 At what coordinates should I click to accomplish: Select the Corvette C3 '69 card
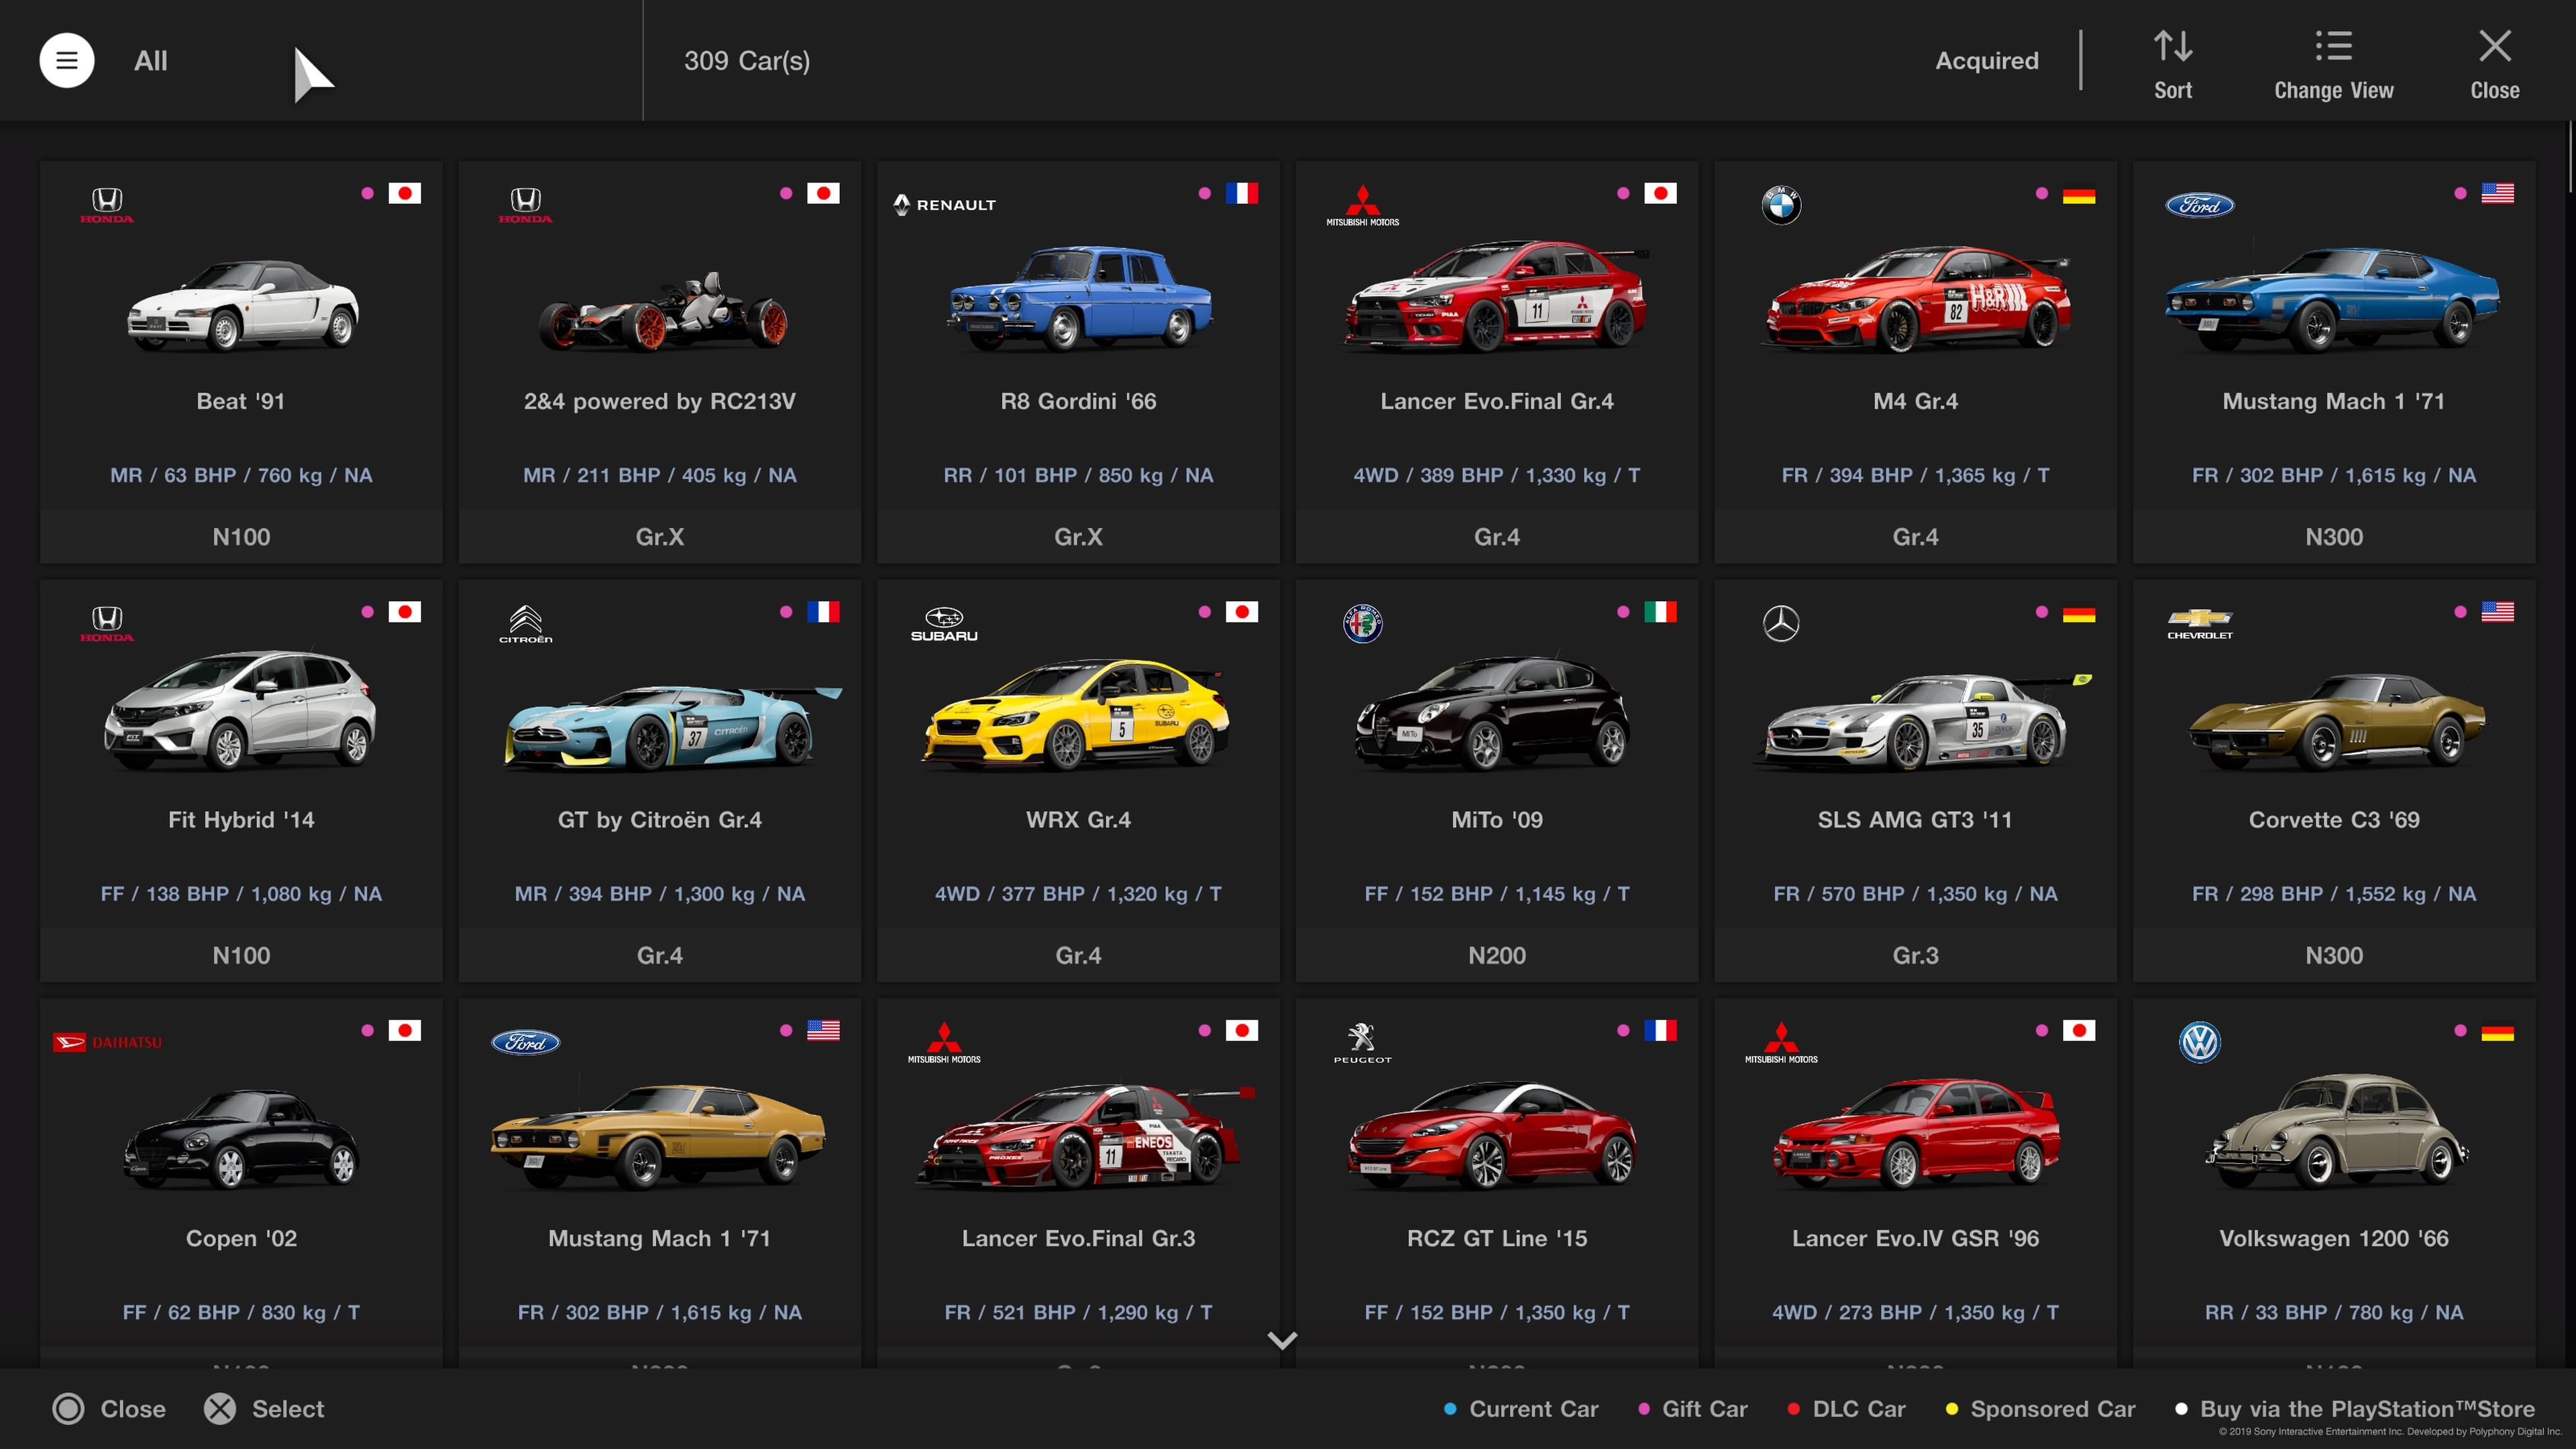2333,780
